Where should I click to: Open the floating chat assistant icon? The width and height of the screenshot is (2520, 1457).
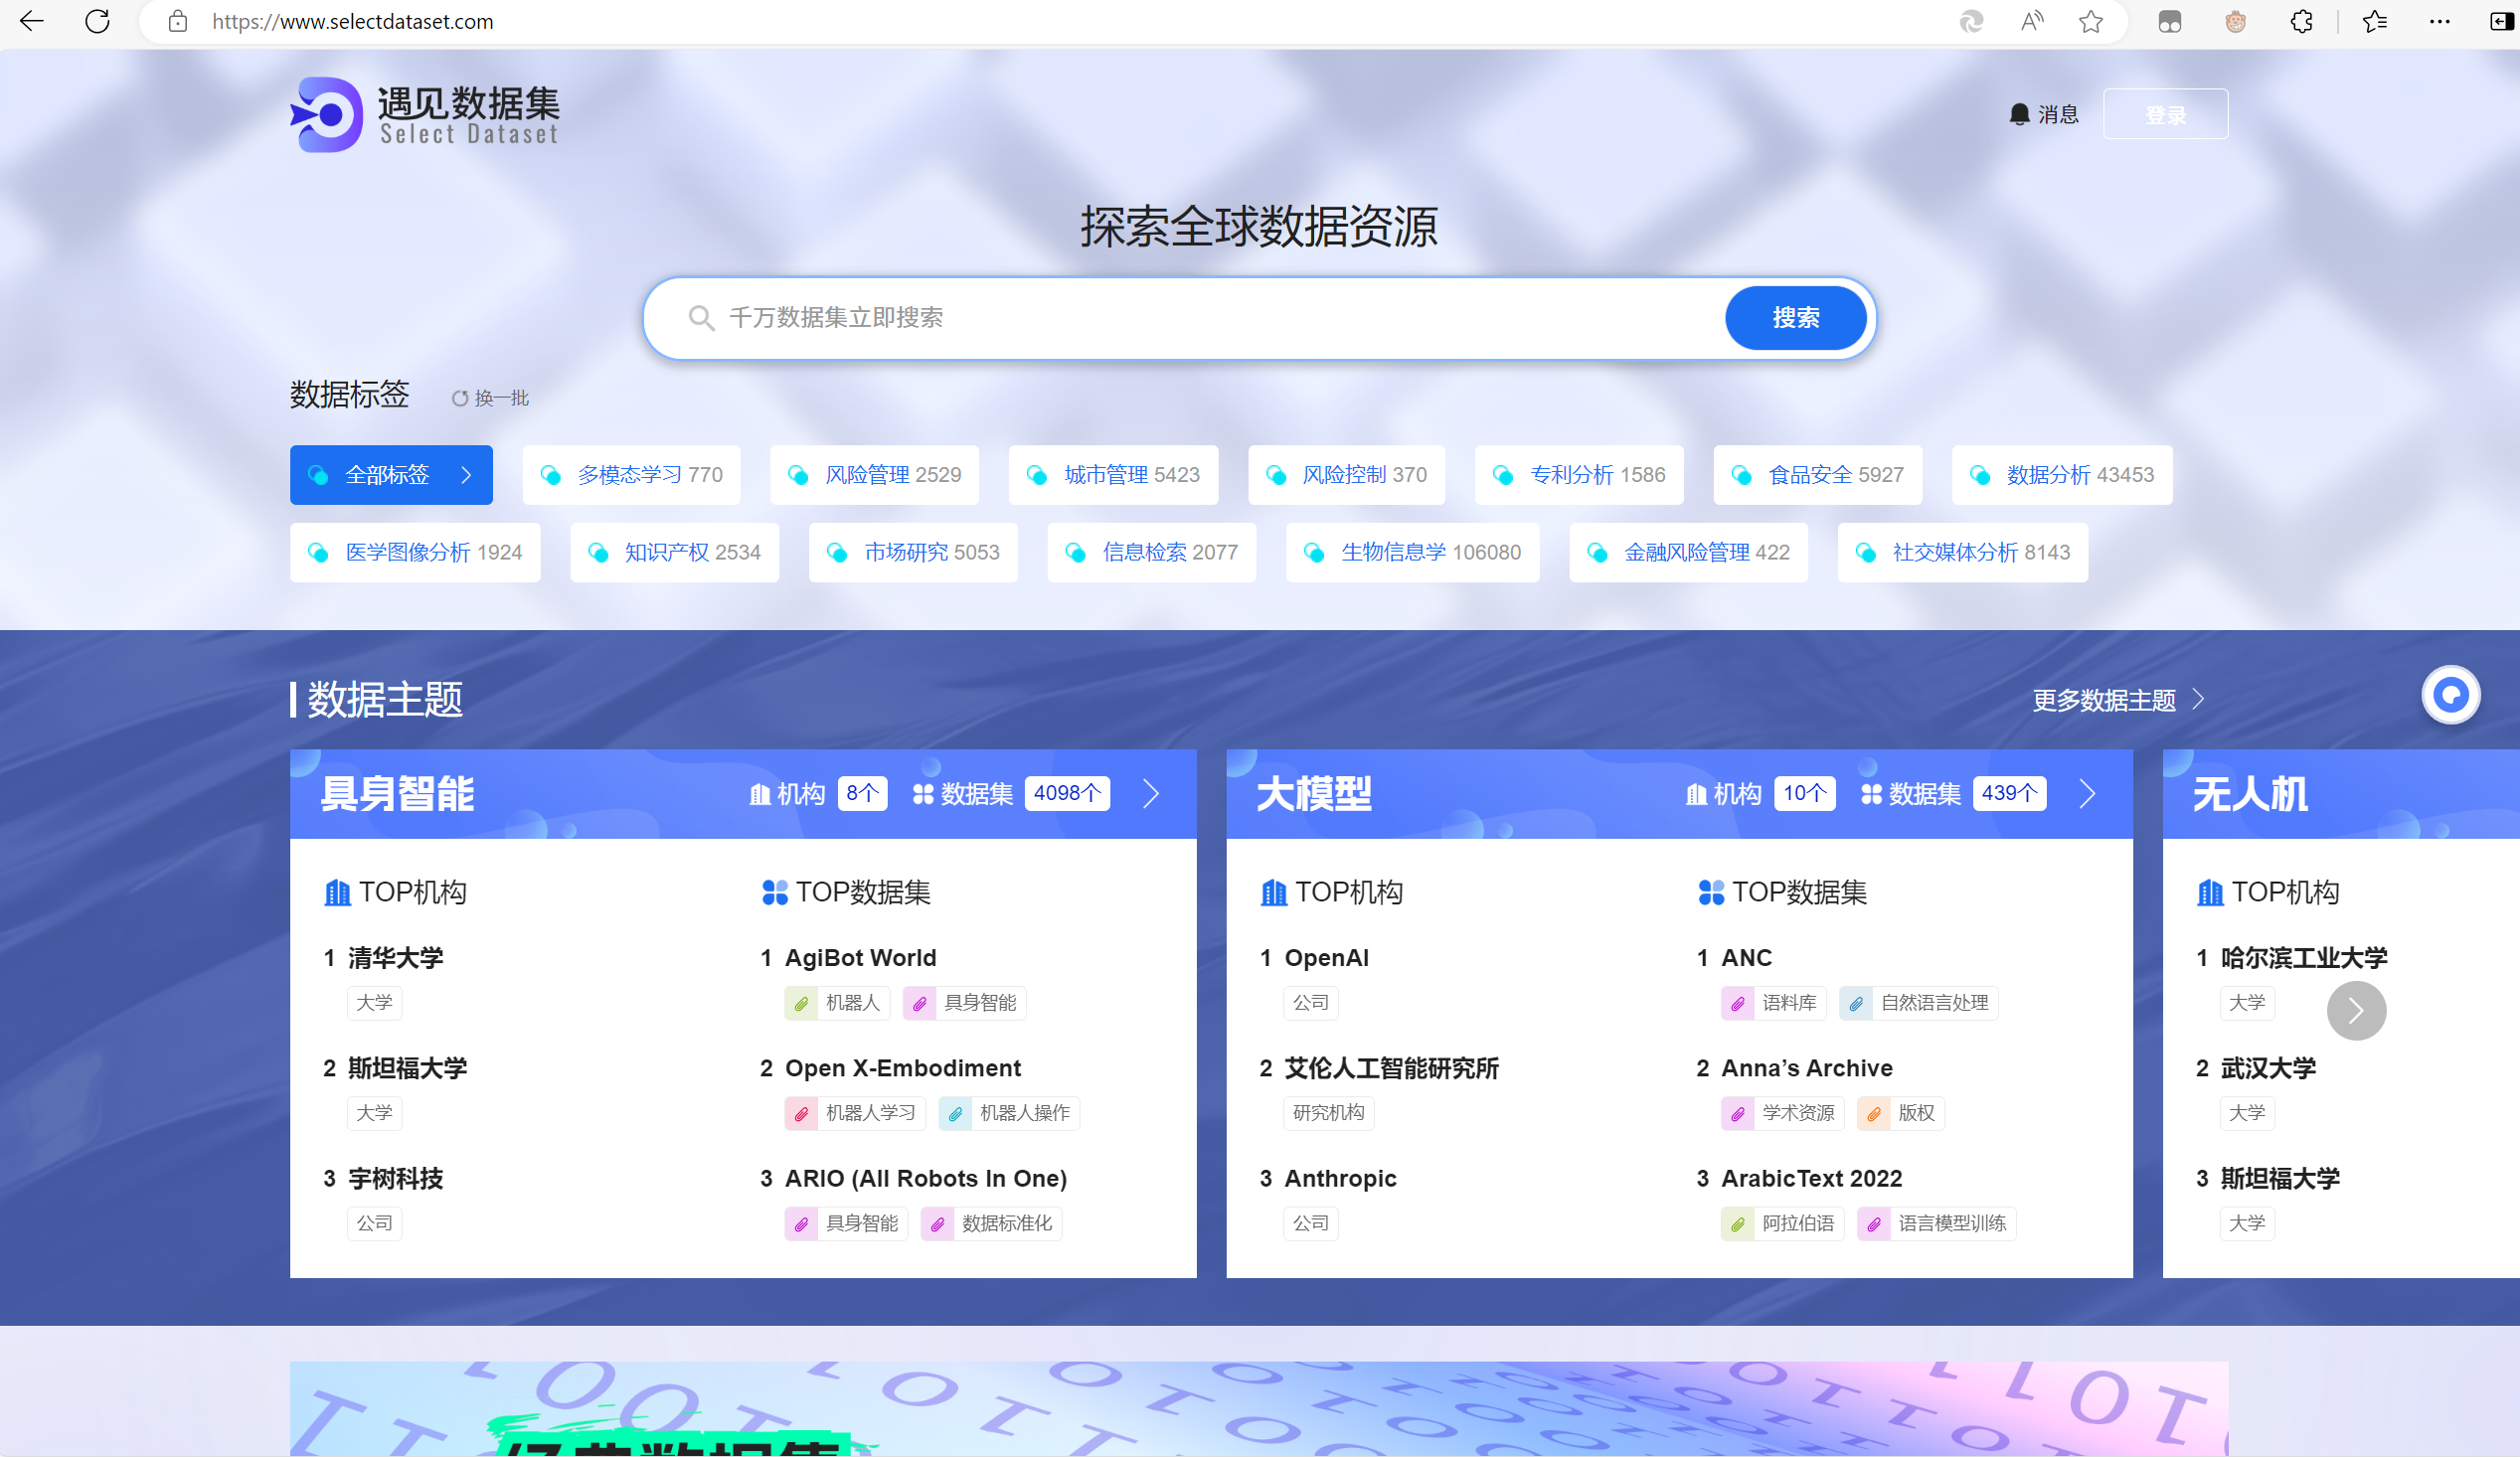[2450, 694]
